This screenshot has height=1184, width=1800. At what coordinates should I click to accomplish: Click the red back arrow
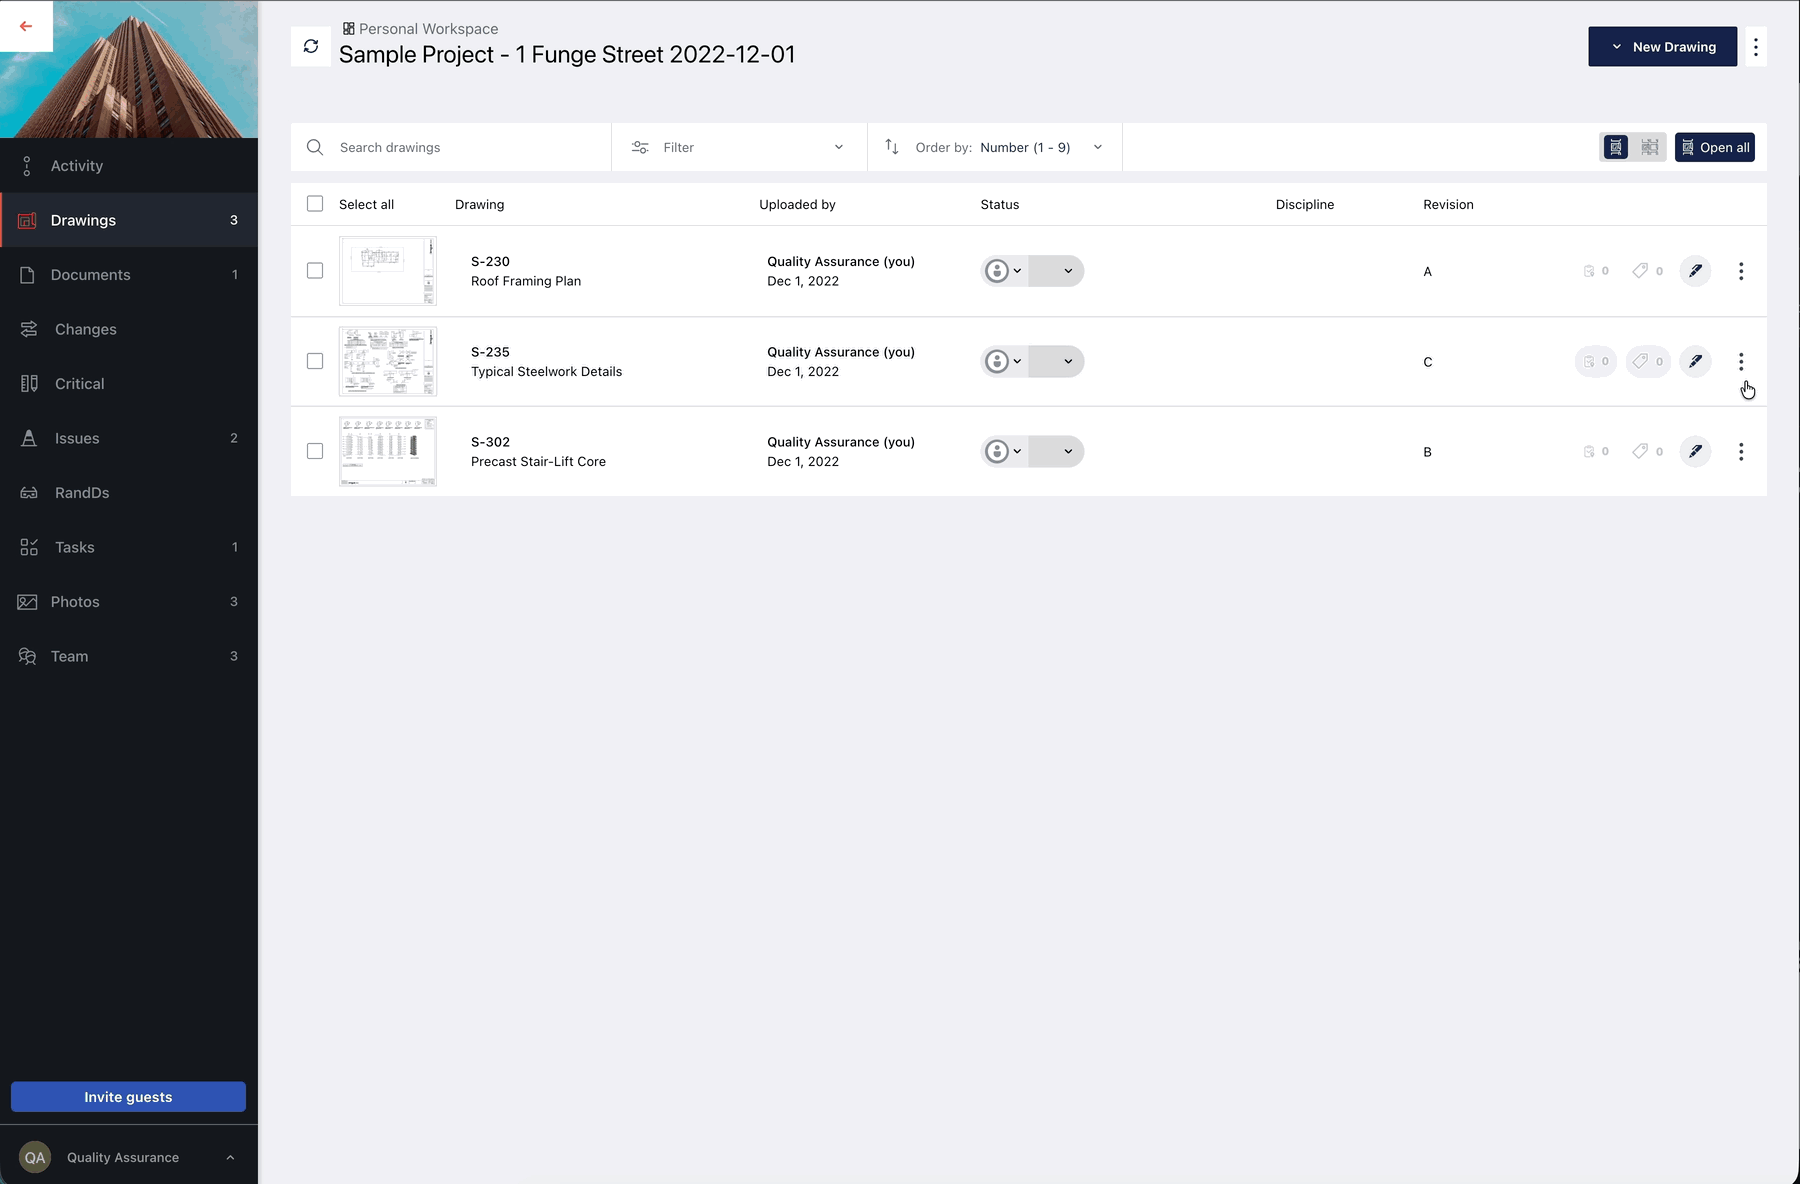click(26, 26)
